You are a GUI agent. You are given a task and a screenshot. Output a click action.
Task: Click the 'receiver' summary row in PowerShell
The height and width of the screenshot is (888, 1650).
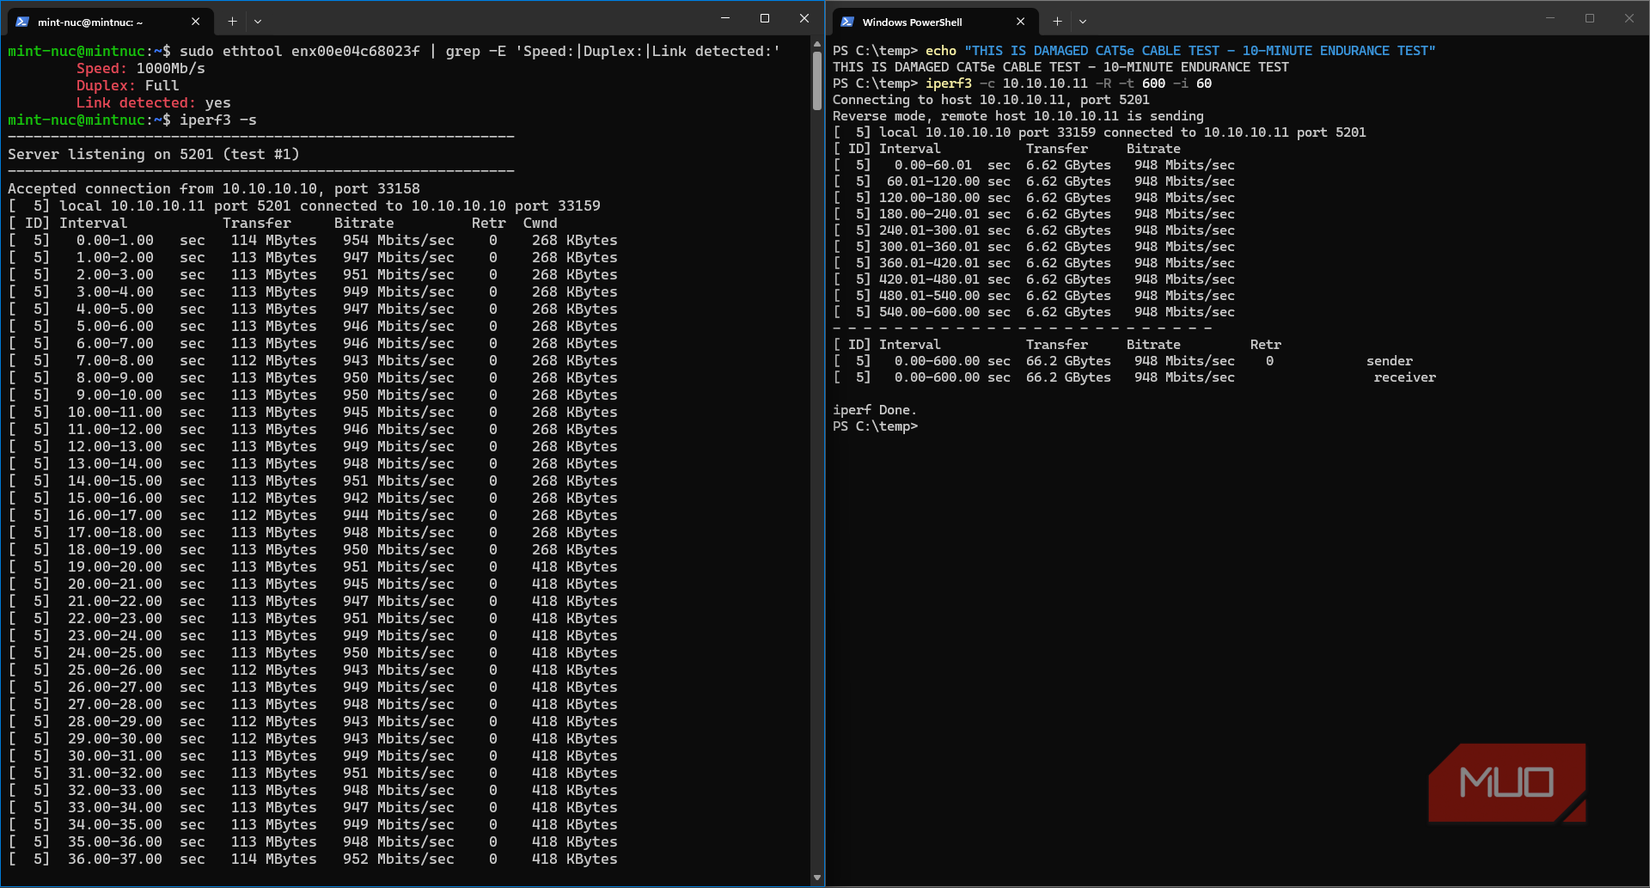click(1134, 377)
